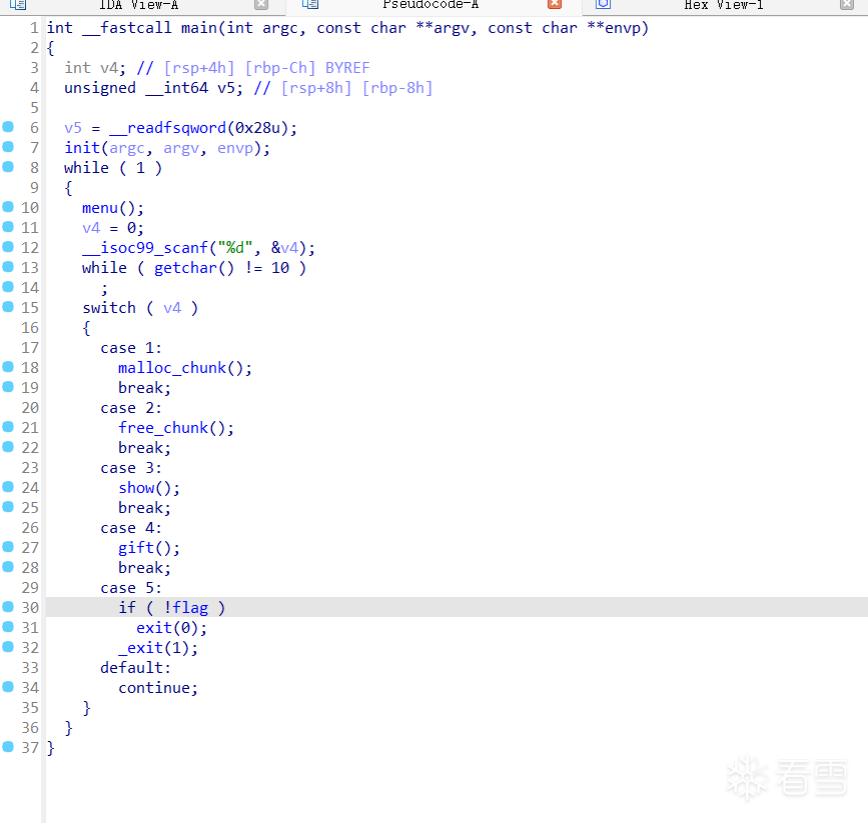Select the "%d" format string
The height and width of the screenshot is (823, 868).
point(235,248)
